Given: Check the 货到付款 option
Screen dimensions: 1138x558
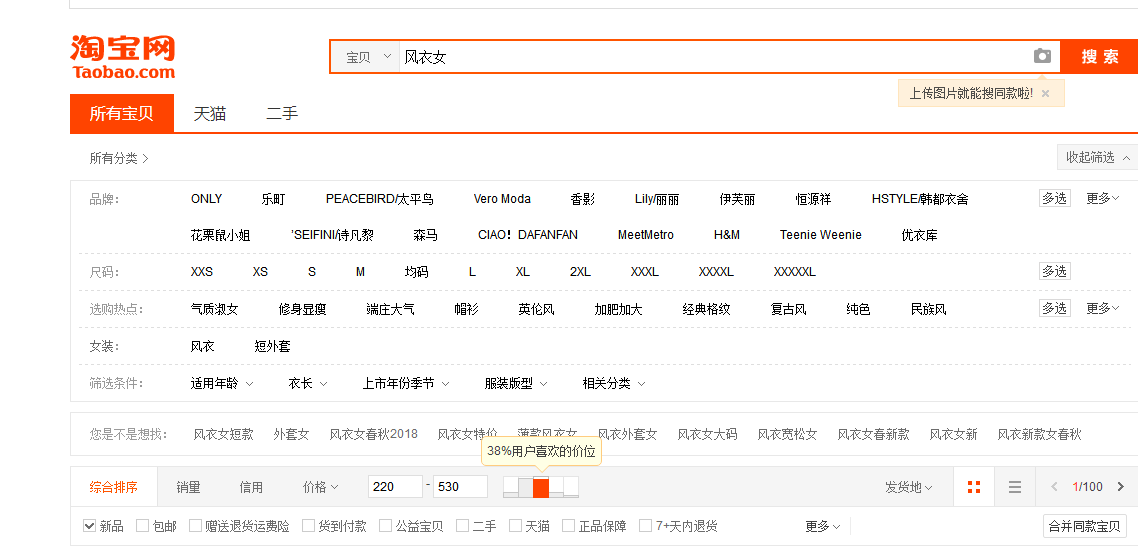Looking at the screenshot, I should (309, 526).
